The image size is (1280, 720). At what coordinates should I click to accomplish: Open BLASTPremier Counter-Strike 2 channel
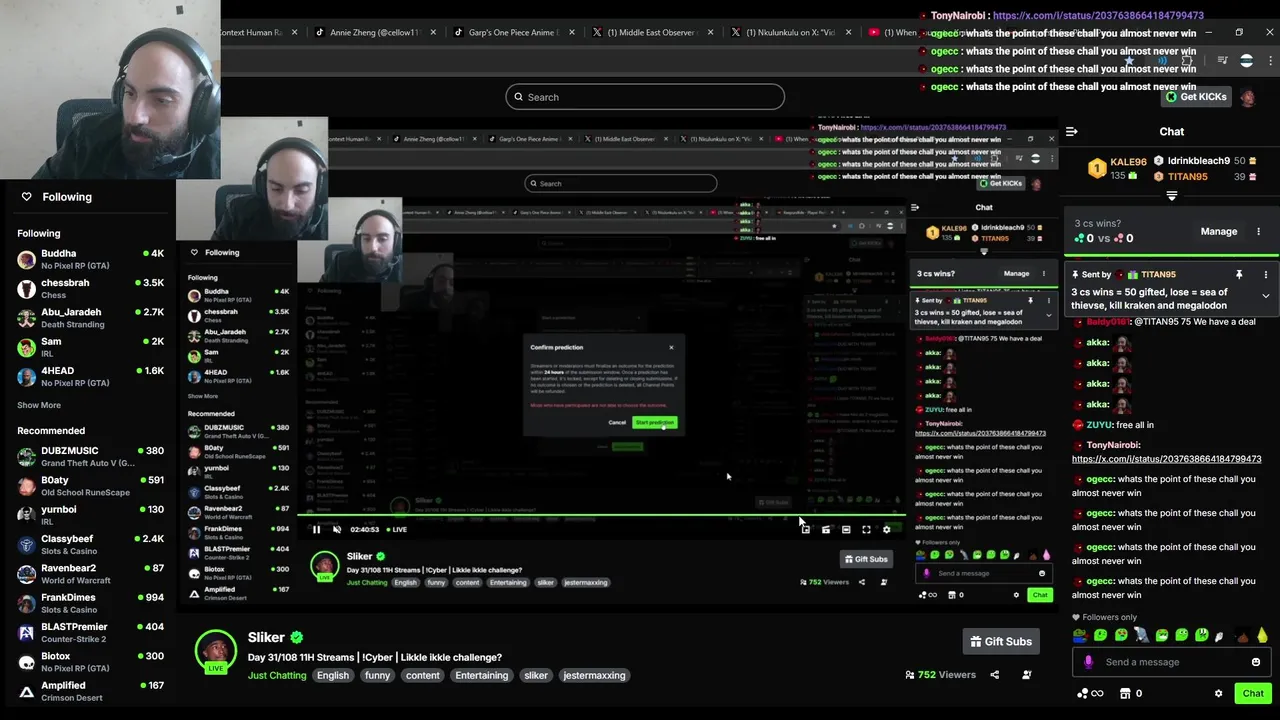click(x=90, y=632)
